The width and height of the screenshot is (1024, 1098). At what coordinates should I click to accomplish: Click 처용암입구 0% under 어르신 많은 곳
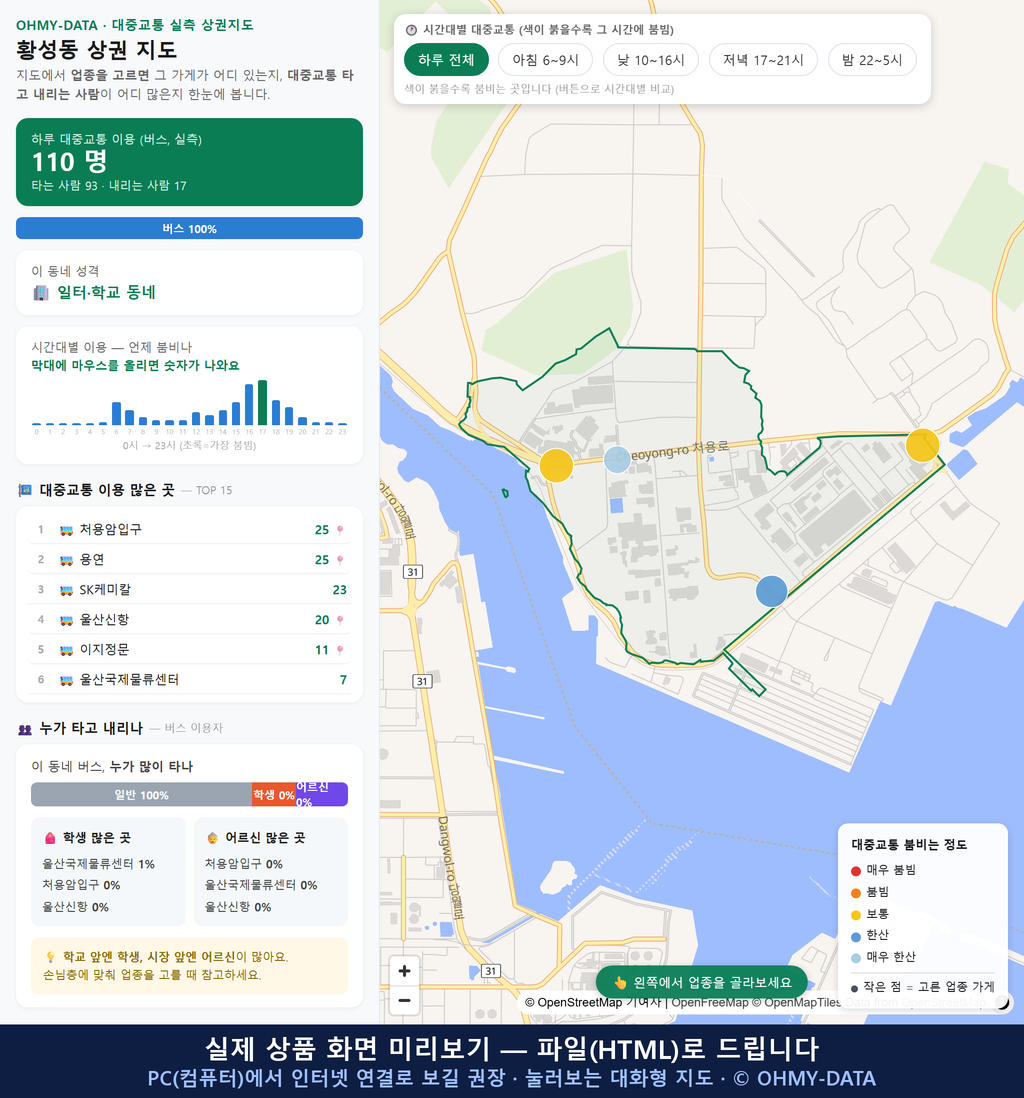coord(244,864)
